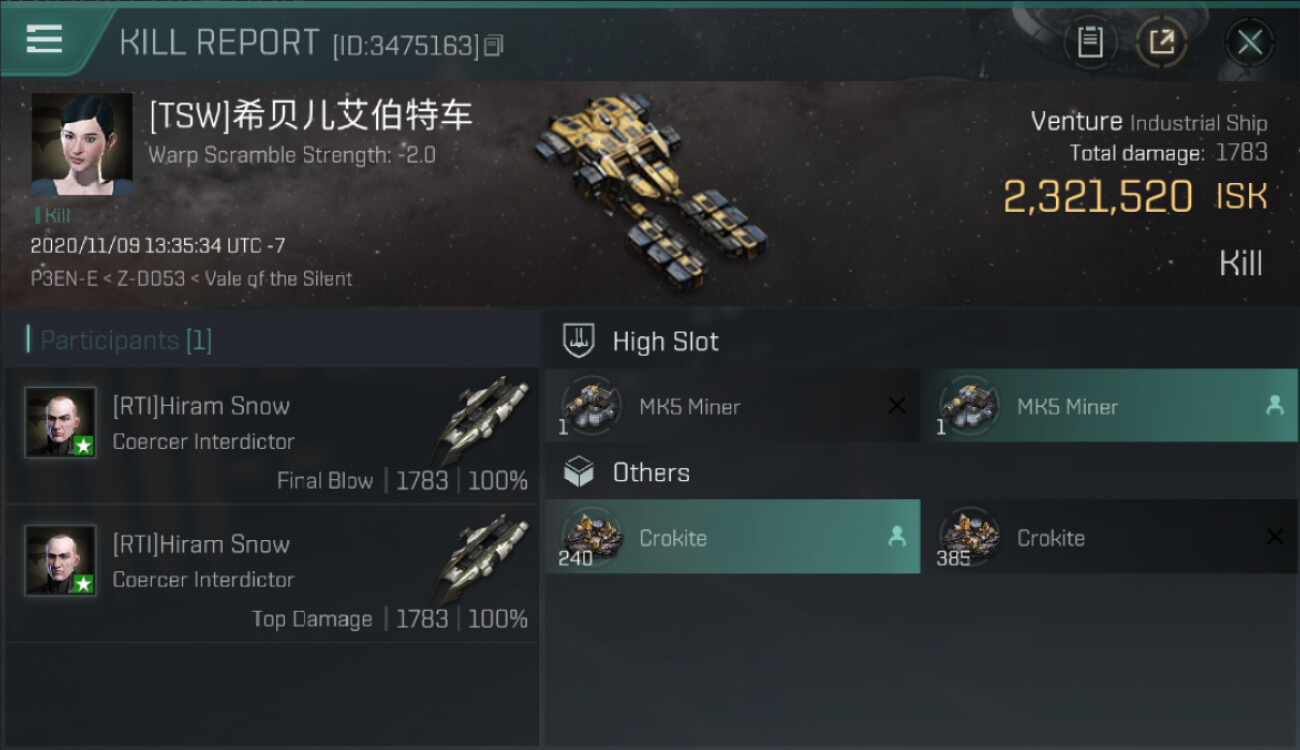Select the dropped MK5 Miner item
The height and width of the screenshot is (750, 1300).
1109,406
